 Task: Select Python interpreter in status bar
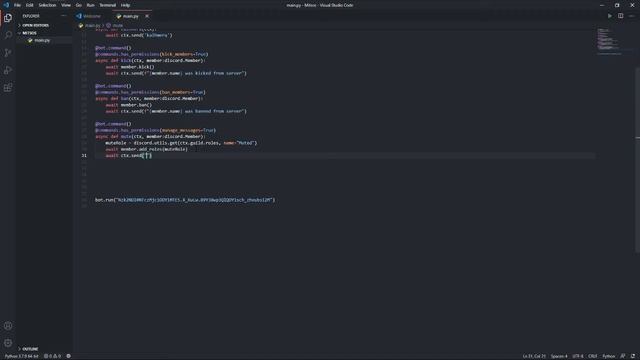click(x=21, y=356)
